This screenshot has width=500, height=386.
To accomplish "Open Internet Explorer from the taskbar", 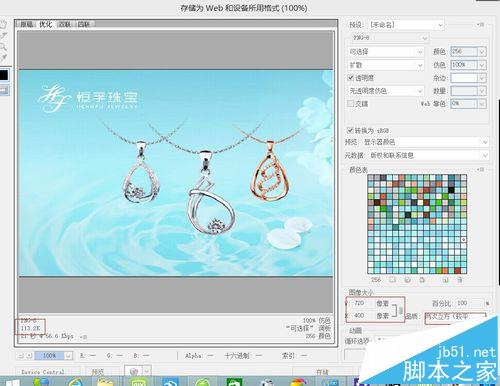I will 75,382.
